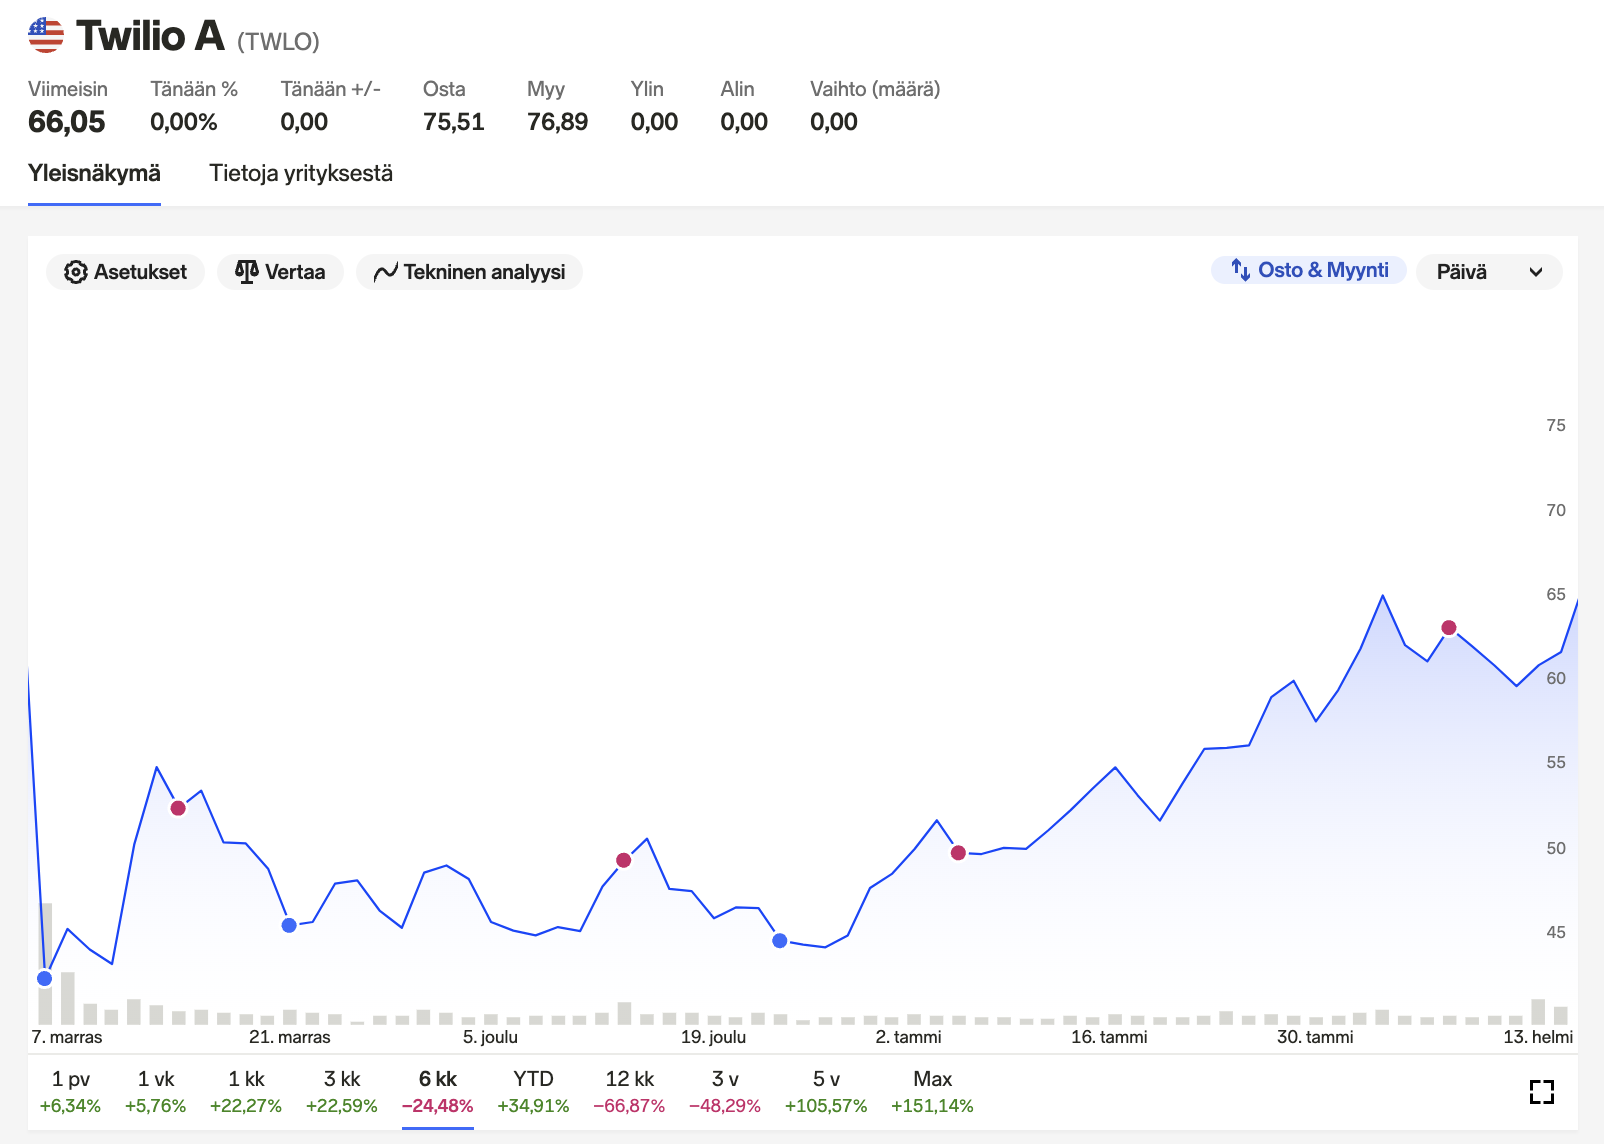This screenshot has width=1604, height=1144.
Task: Select the 3 v time range
Action: tap(725, 1092)
